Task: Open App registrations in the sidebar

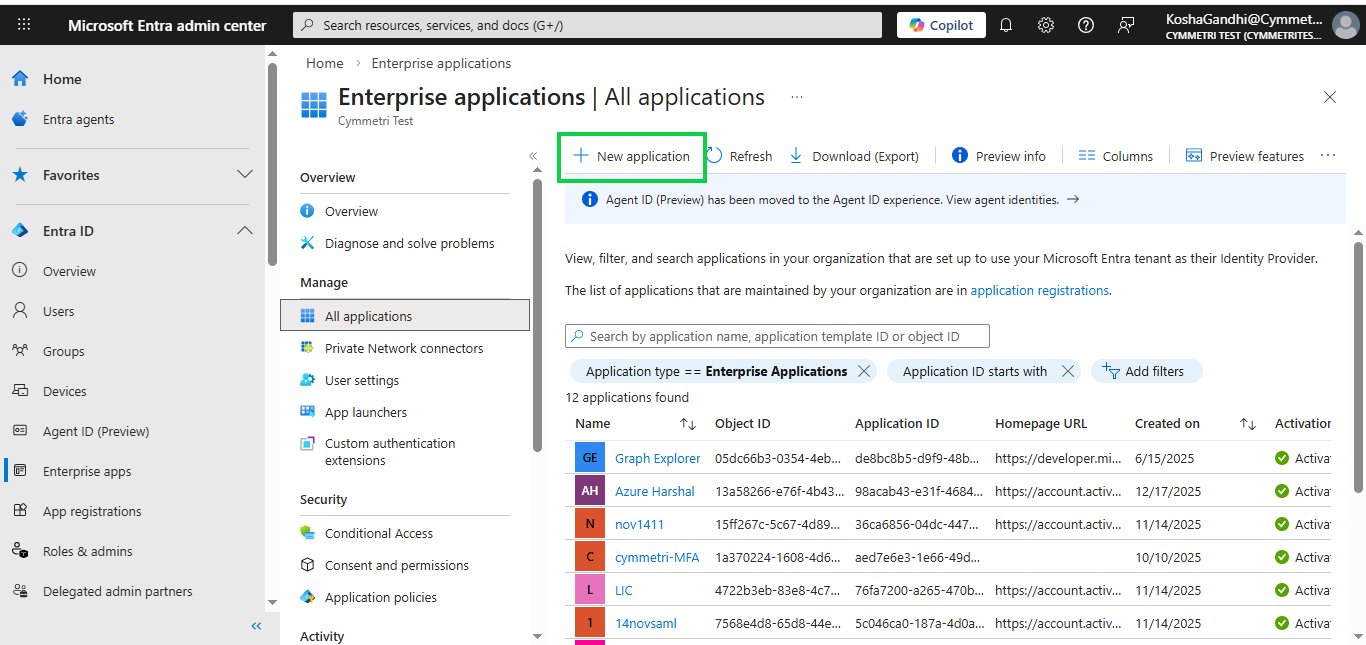Action: pyautogui.click(x=92, y=511)
